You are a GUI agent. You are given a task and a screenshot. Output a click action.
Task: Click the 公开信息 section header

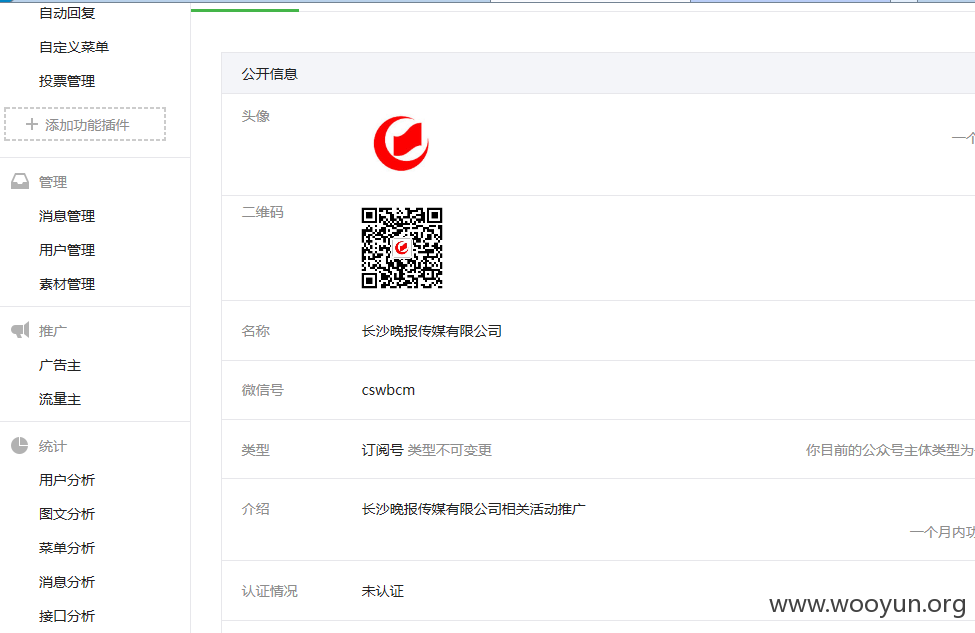pyautogui.click(x=269, y=74)
